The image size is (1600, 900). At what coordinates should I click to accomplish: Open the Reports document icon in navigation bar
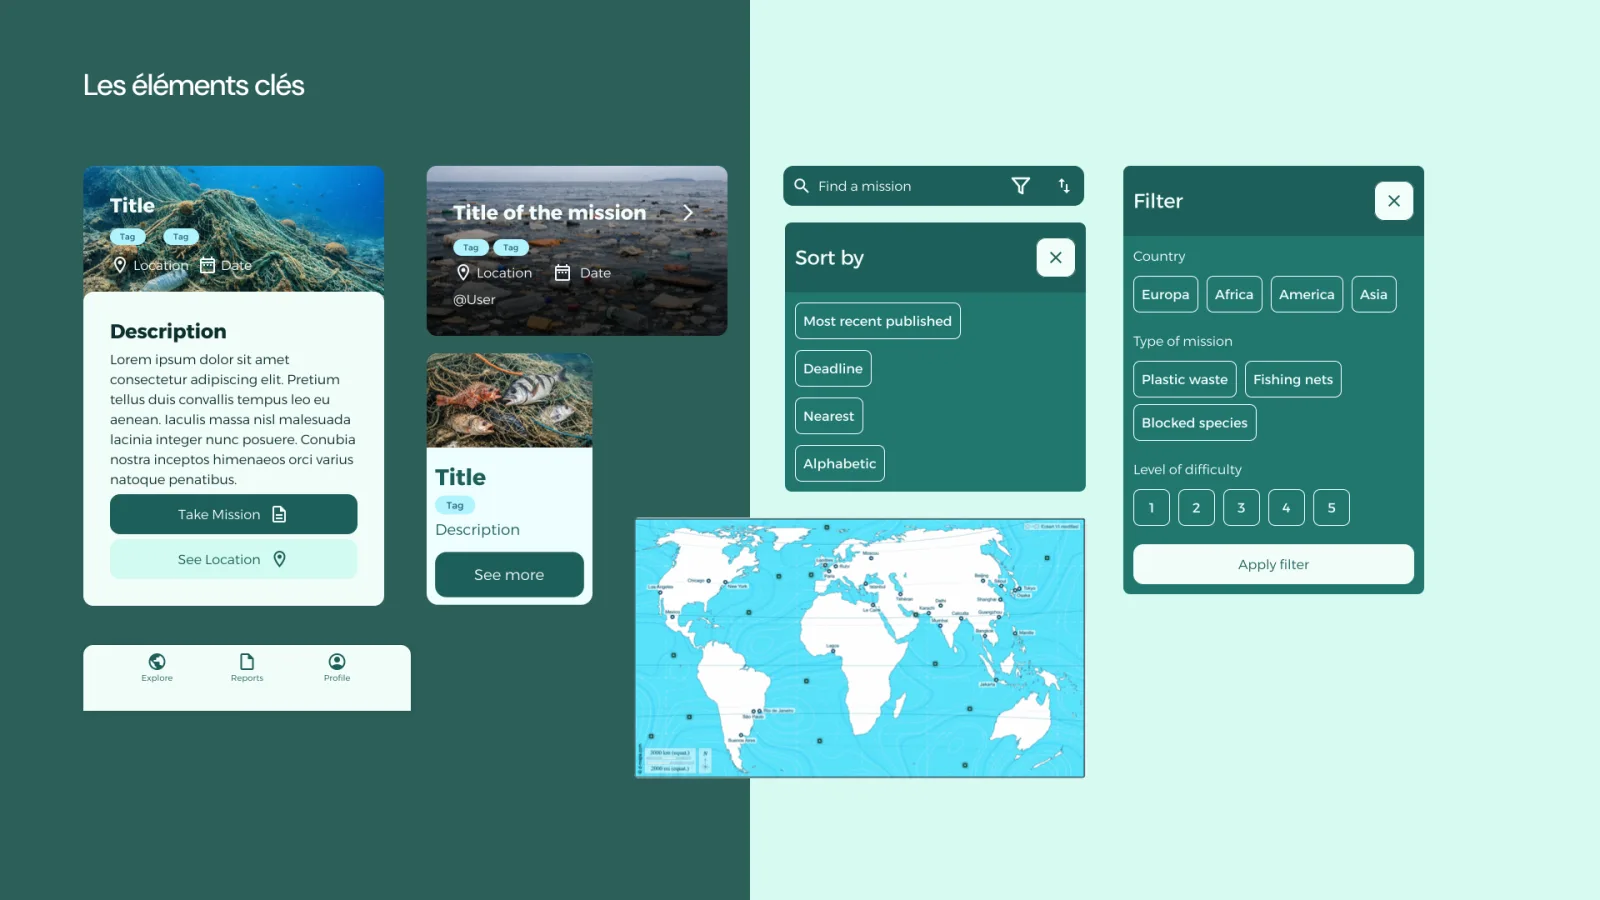tap(247, 661)
